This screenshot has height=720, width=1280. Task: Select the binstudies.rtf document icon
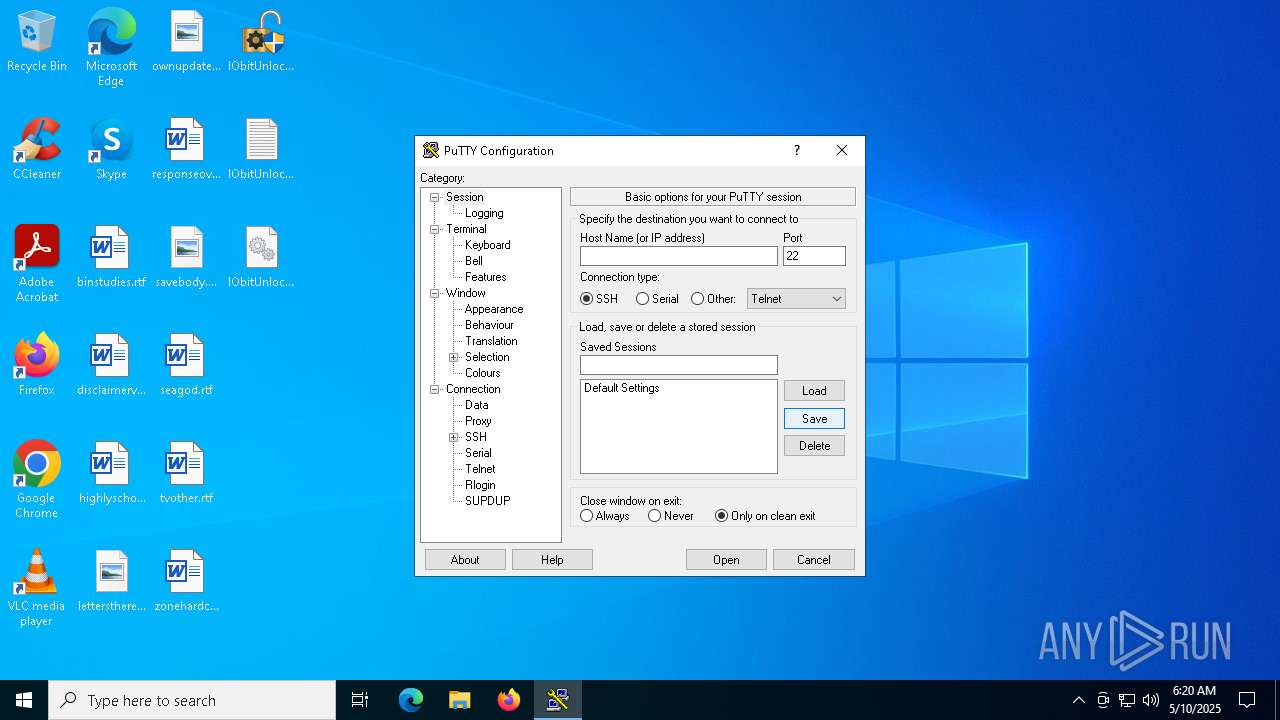(x=111, y=258)
